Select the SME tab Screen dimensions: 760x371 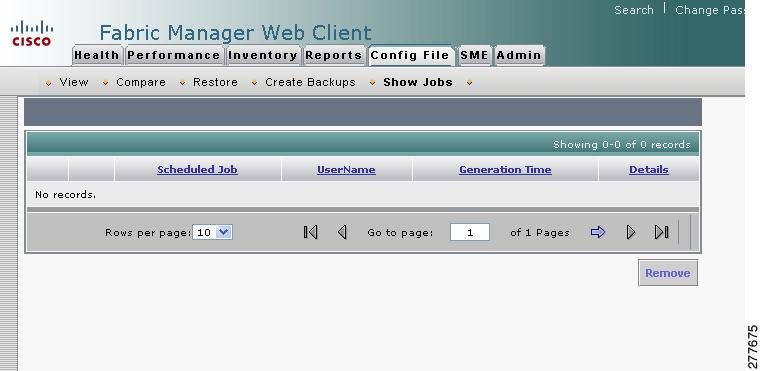click(x=474, y=55)
